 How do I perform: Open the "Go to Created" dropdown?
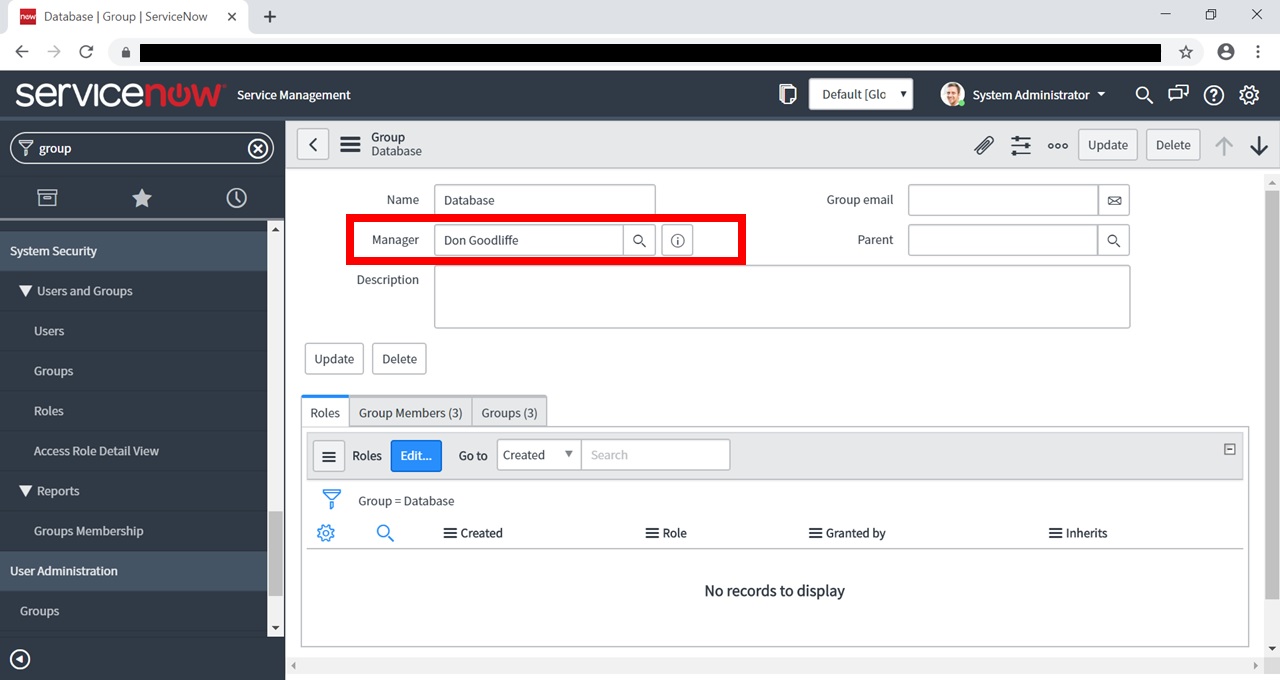[x=537, y=454]
